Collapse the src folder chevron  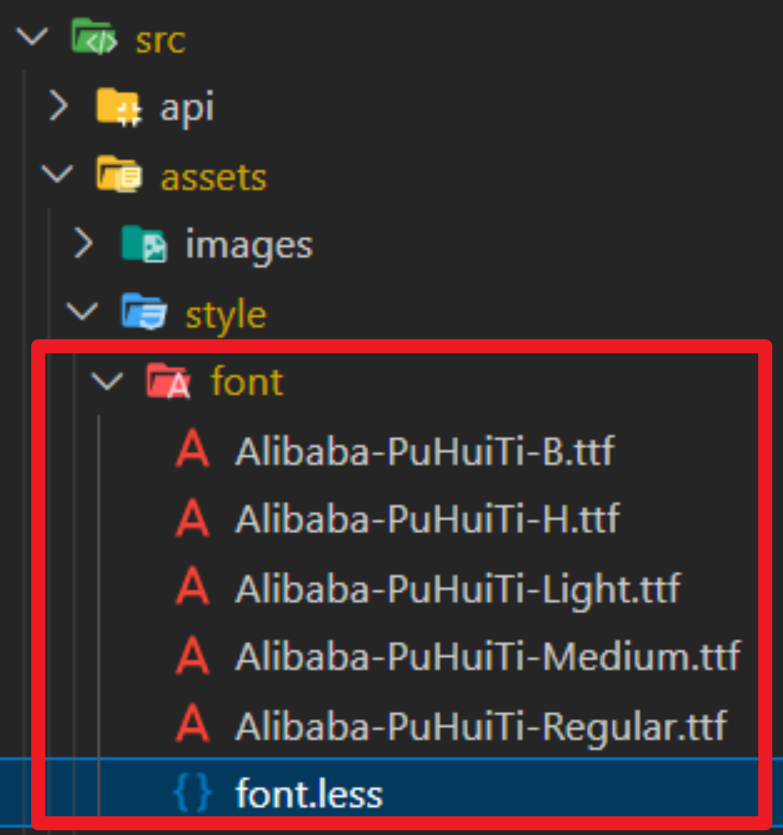point(32,37)
